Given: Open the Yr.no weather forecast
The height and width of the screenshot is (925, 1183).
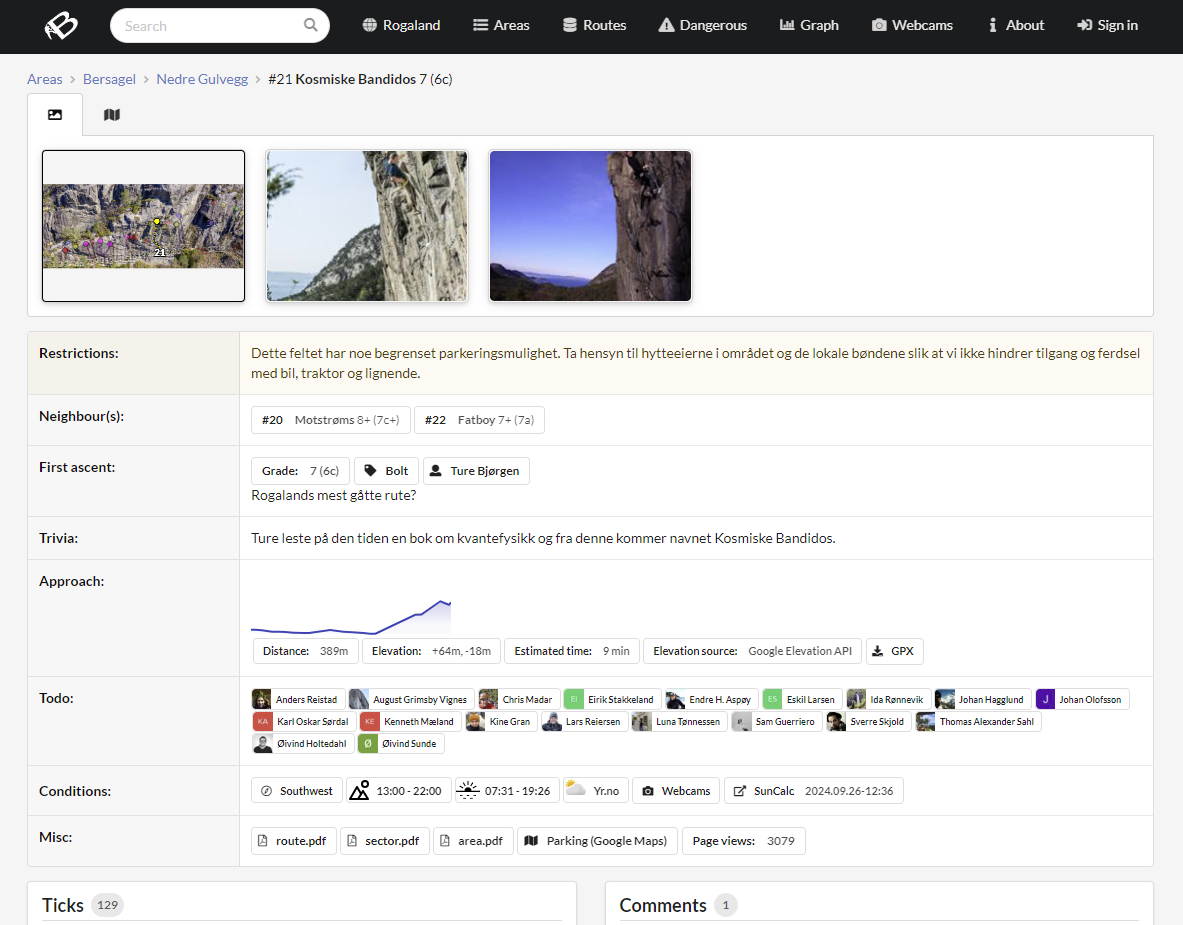Looking at the screenshot, I should 594,791.
